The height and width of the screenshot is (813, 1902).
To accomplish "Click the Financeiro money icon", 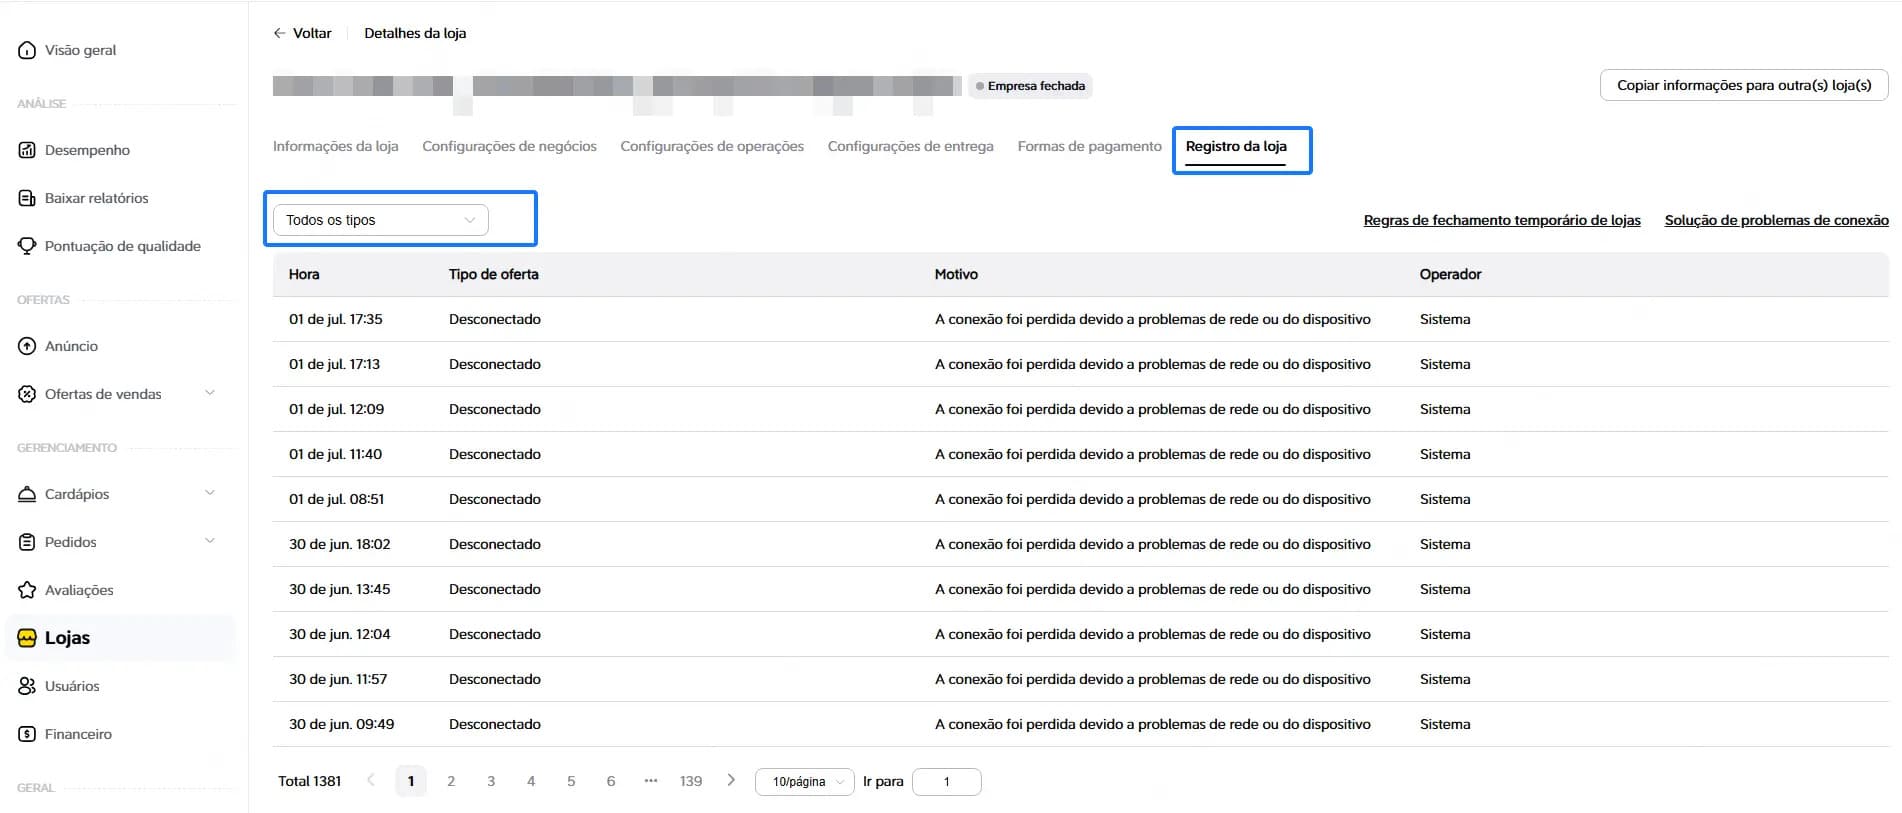I will (27, 734).
